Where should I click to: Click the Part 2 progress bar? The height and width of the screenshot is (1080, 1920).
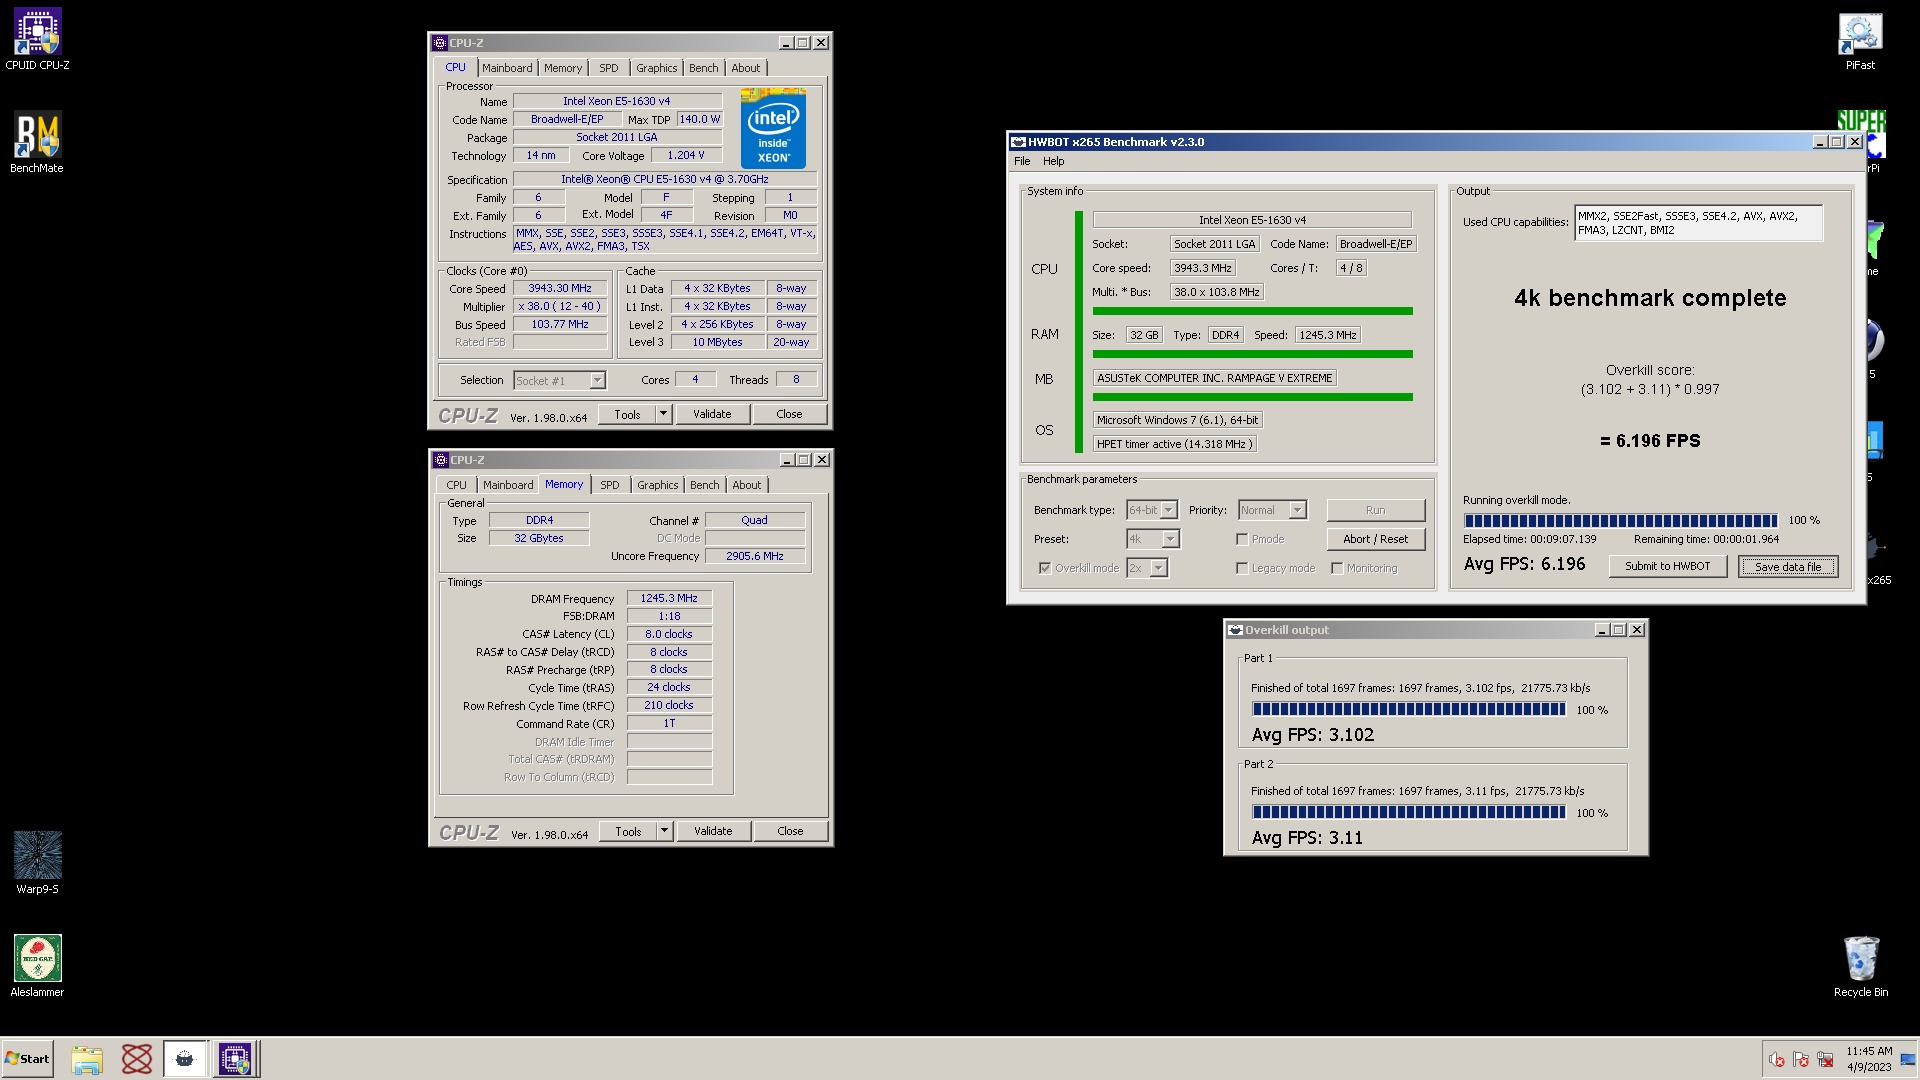[1408, 812]
